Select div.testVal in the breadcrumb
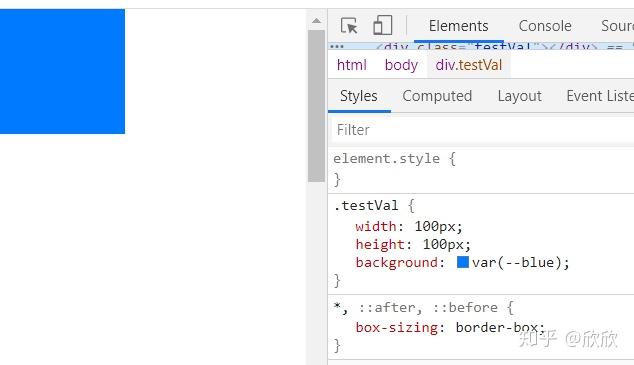Viewport: 634px width, 365px height. pyautogui.click(x=469, y=65)
